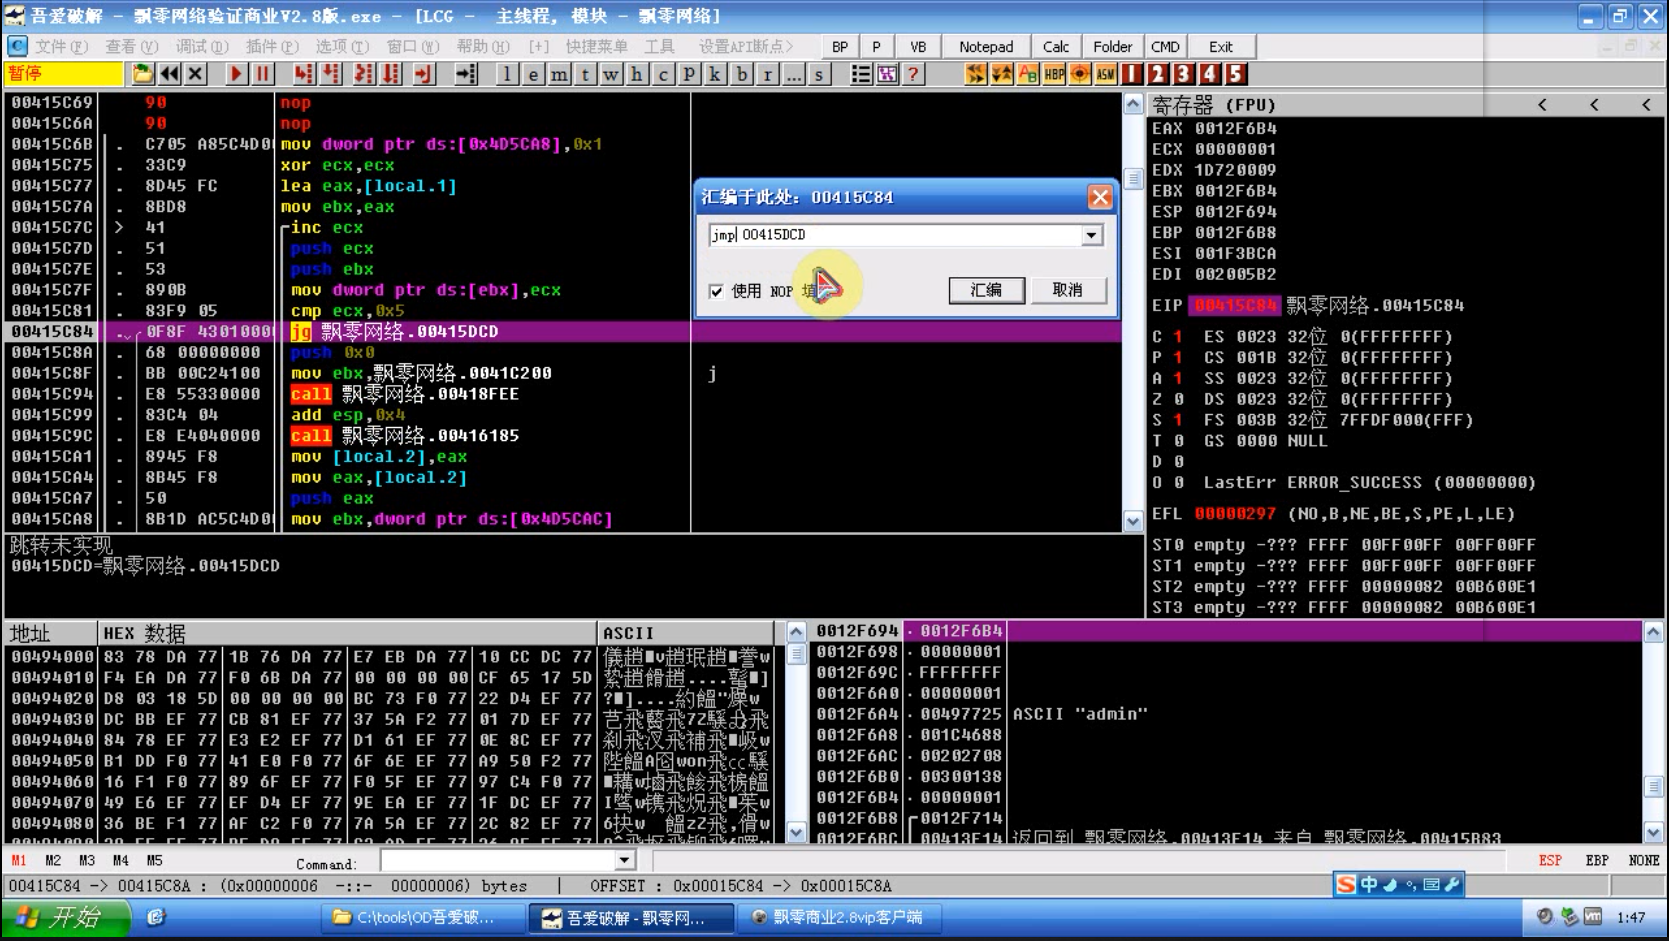
Task: Run the program with the red play icon
Action: [x=236, y=74]
